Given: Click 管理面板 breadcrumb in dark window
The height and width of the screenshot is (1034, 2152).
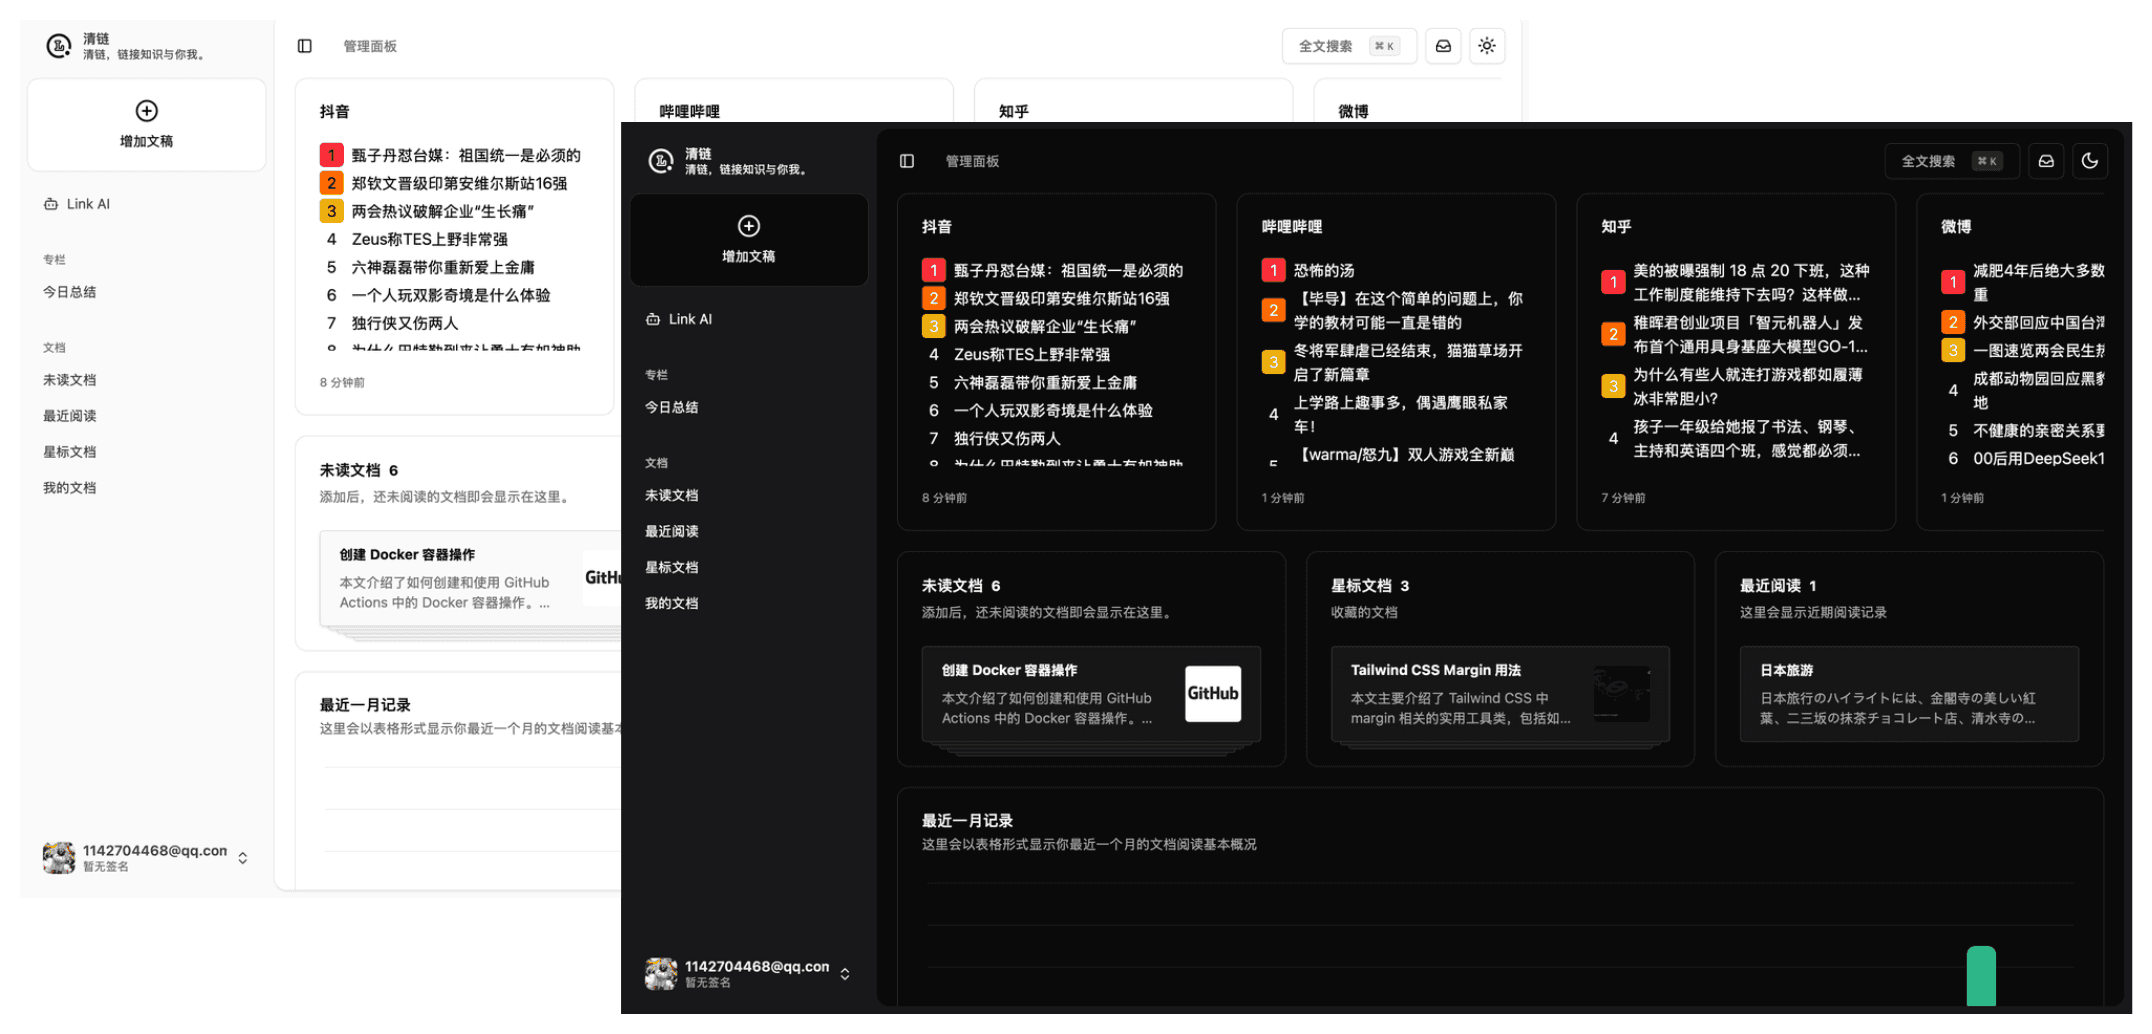Looking at the screenshot, I should point(972,161).
